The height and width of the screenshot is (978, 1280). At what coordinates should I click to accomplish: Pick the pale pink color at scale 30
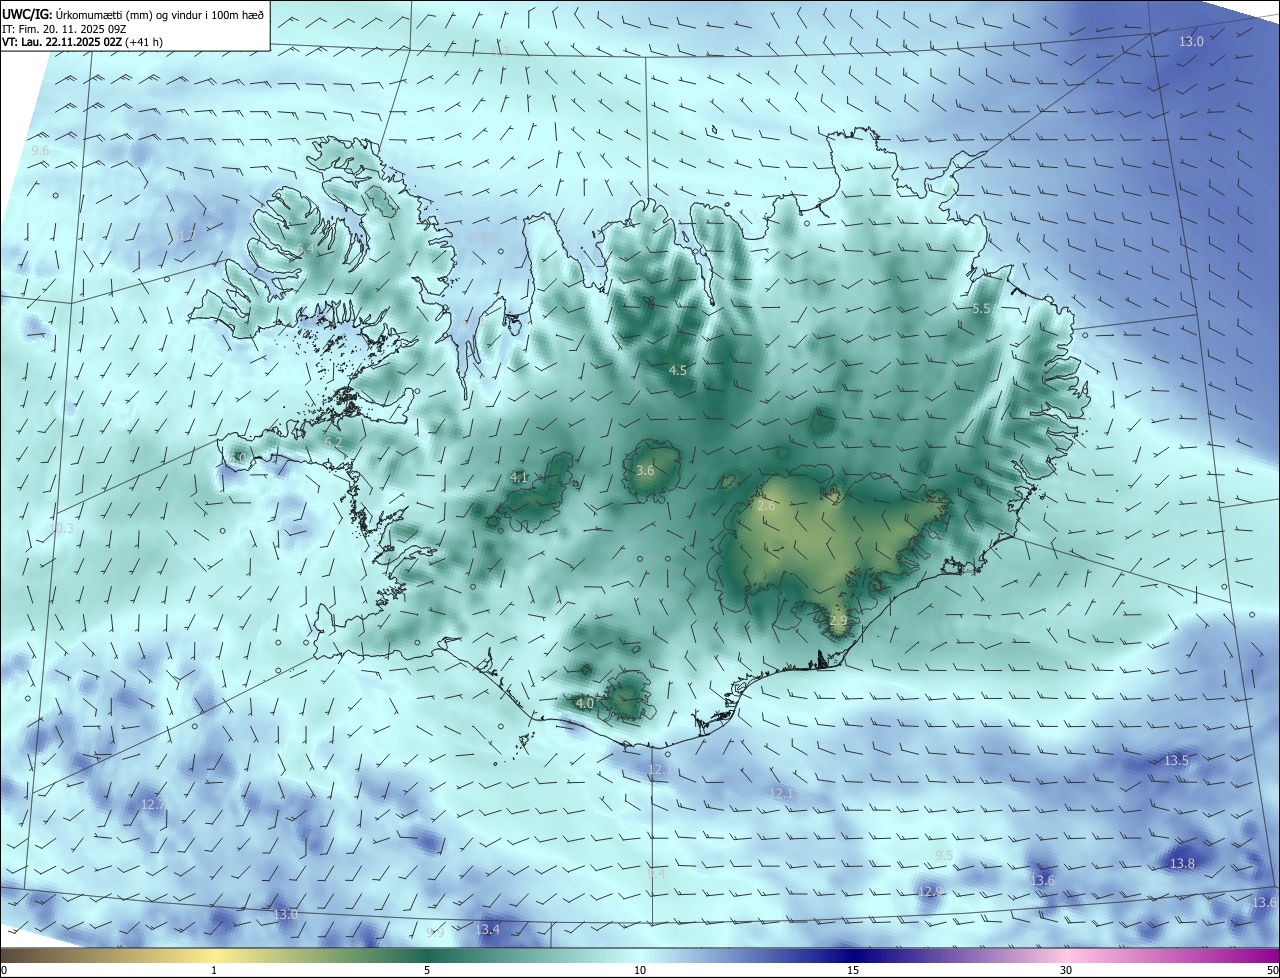pyautogui.click(x=1066, y=955)
